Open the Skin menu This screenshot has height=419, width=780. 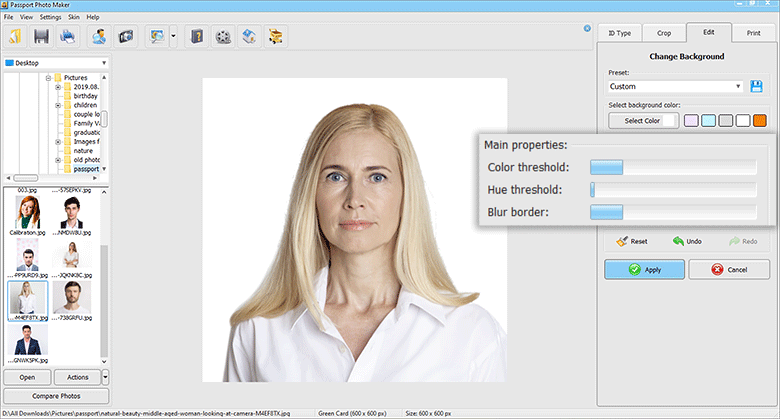[74, 17]
